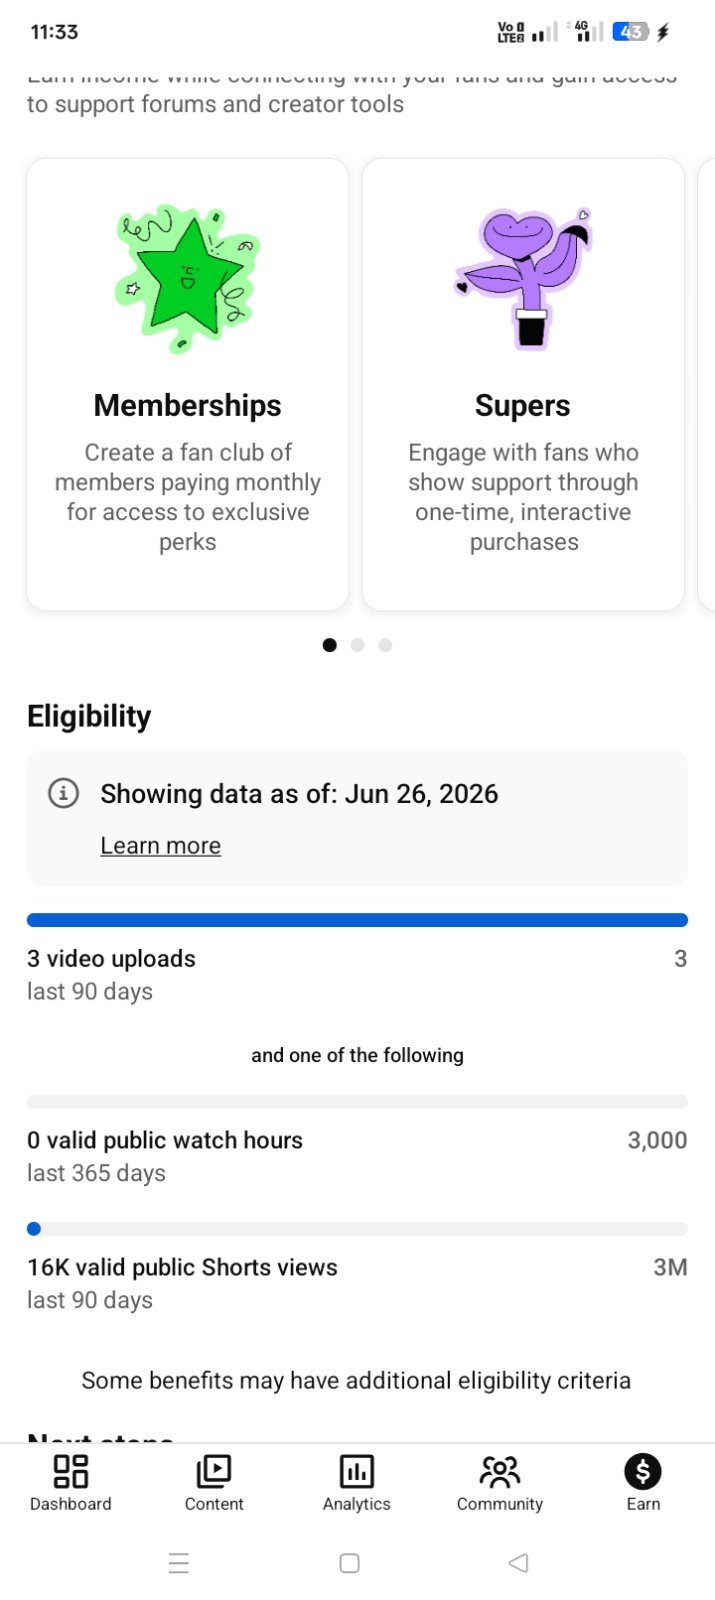Image resolution: width=715 pixels, height=1600 pixels.
Task: Tap the green star Memberships illustration
Action: tap(187, 279)
